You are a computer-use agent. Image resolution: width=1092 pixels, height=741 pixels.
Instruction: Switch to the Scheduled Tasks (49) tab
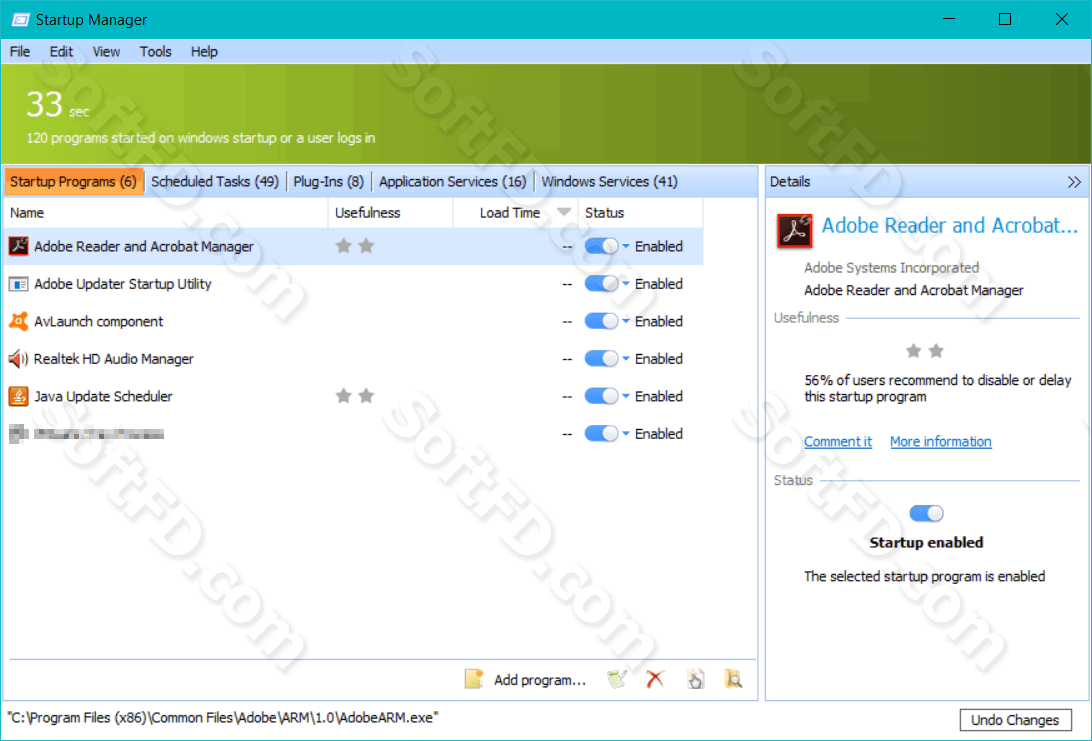(x=214, y=182)
